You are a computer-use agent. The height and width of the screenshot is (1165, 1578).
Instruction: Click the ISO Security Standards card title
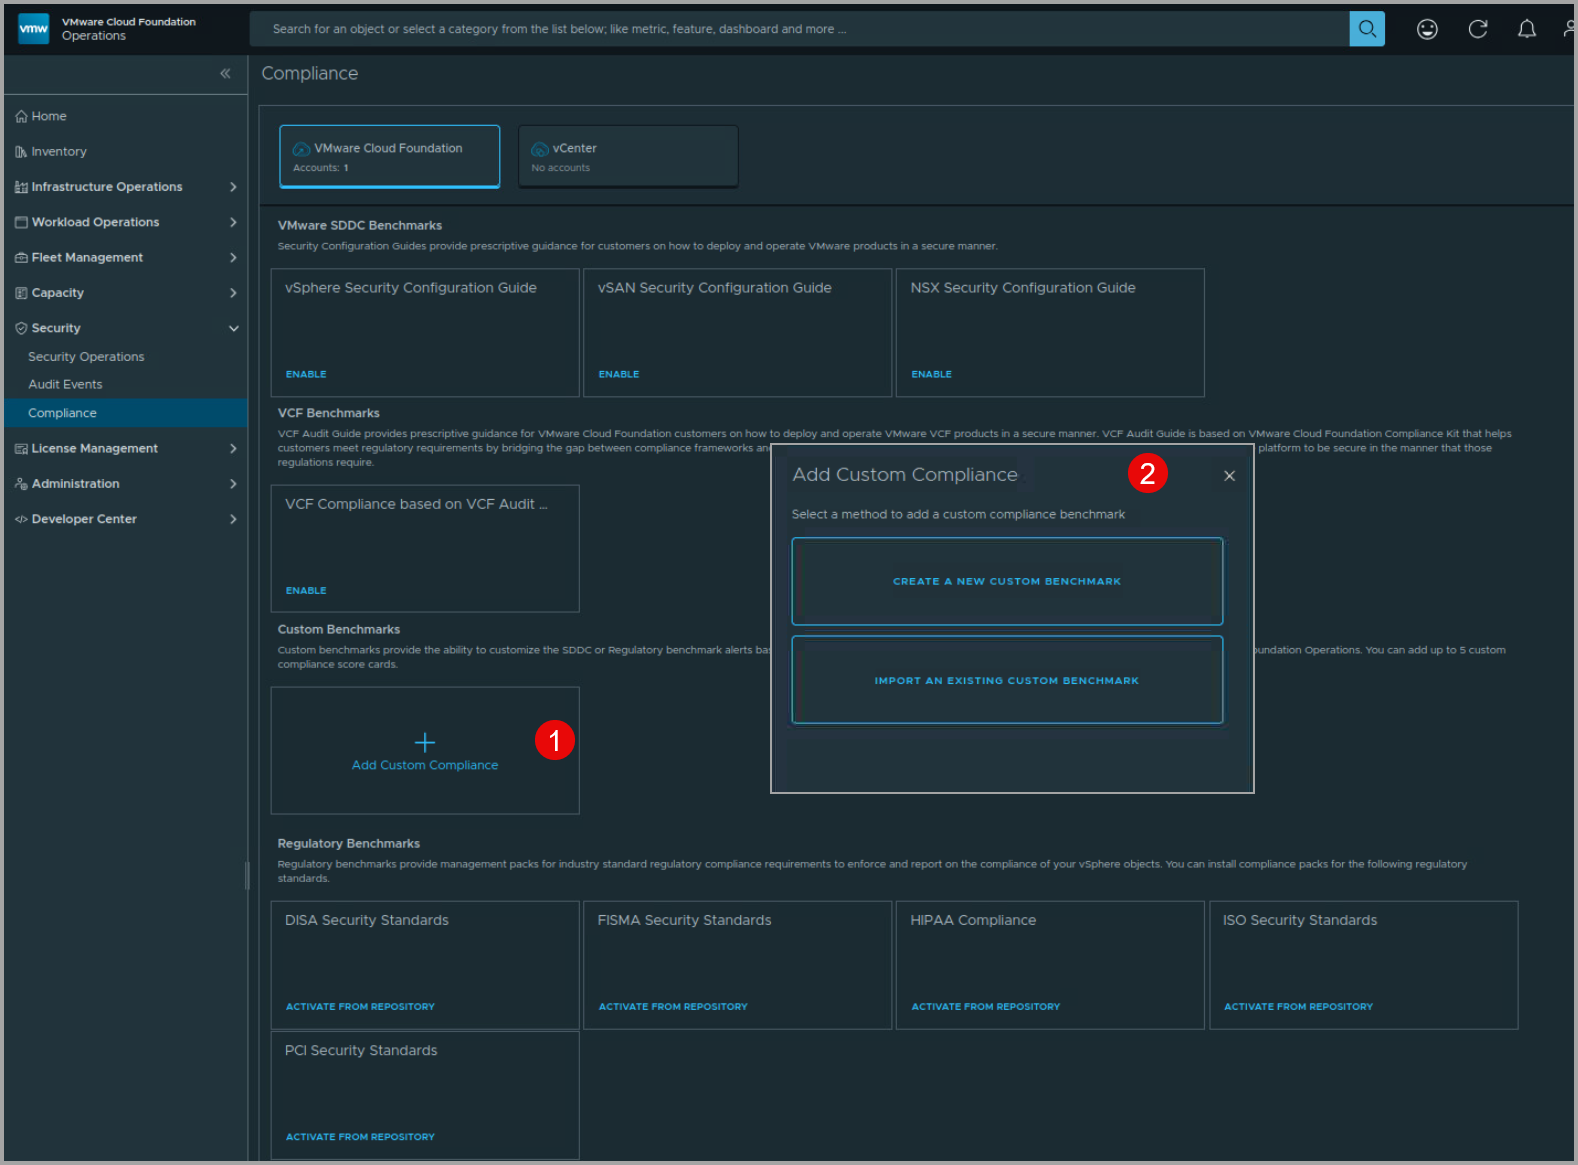1300,920
